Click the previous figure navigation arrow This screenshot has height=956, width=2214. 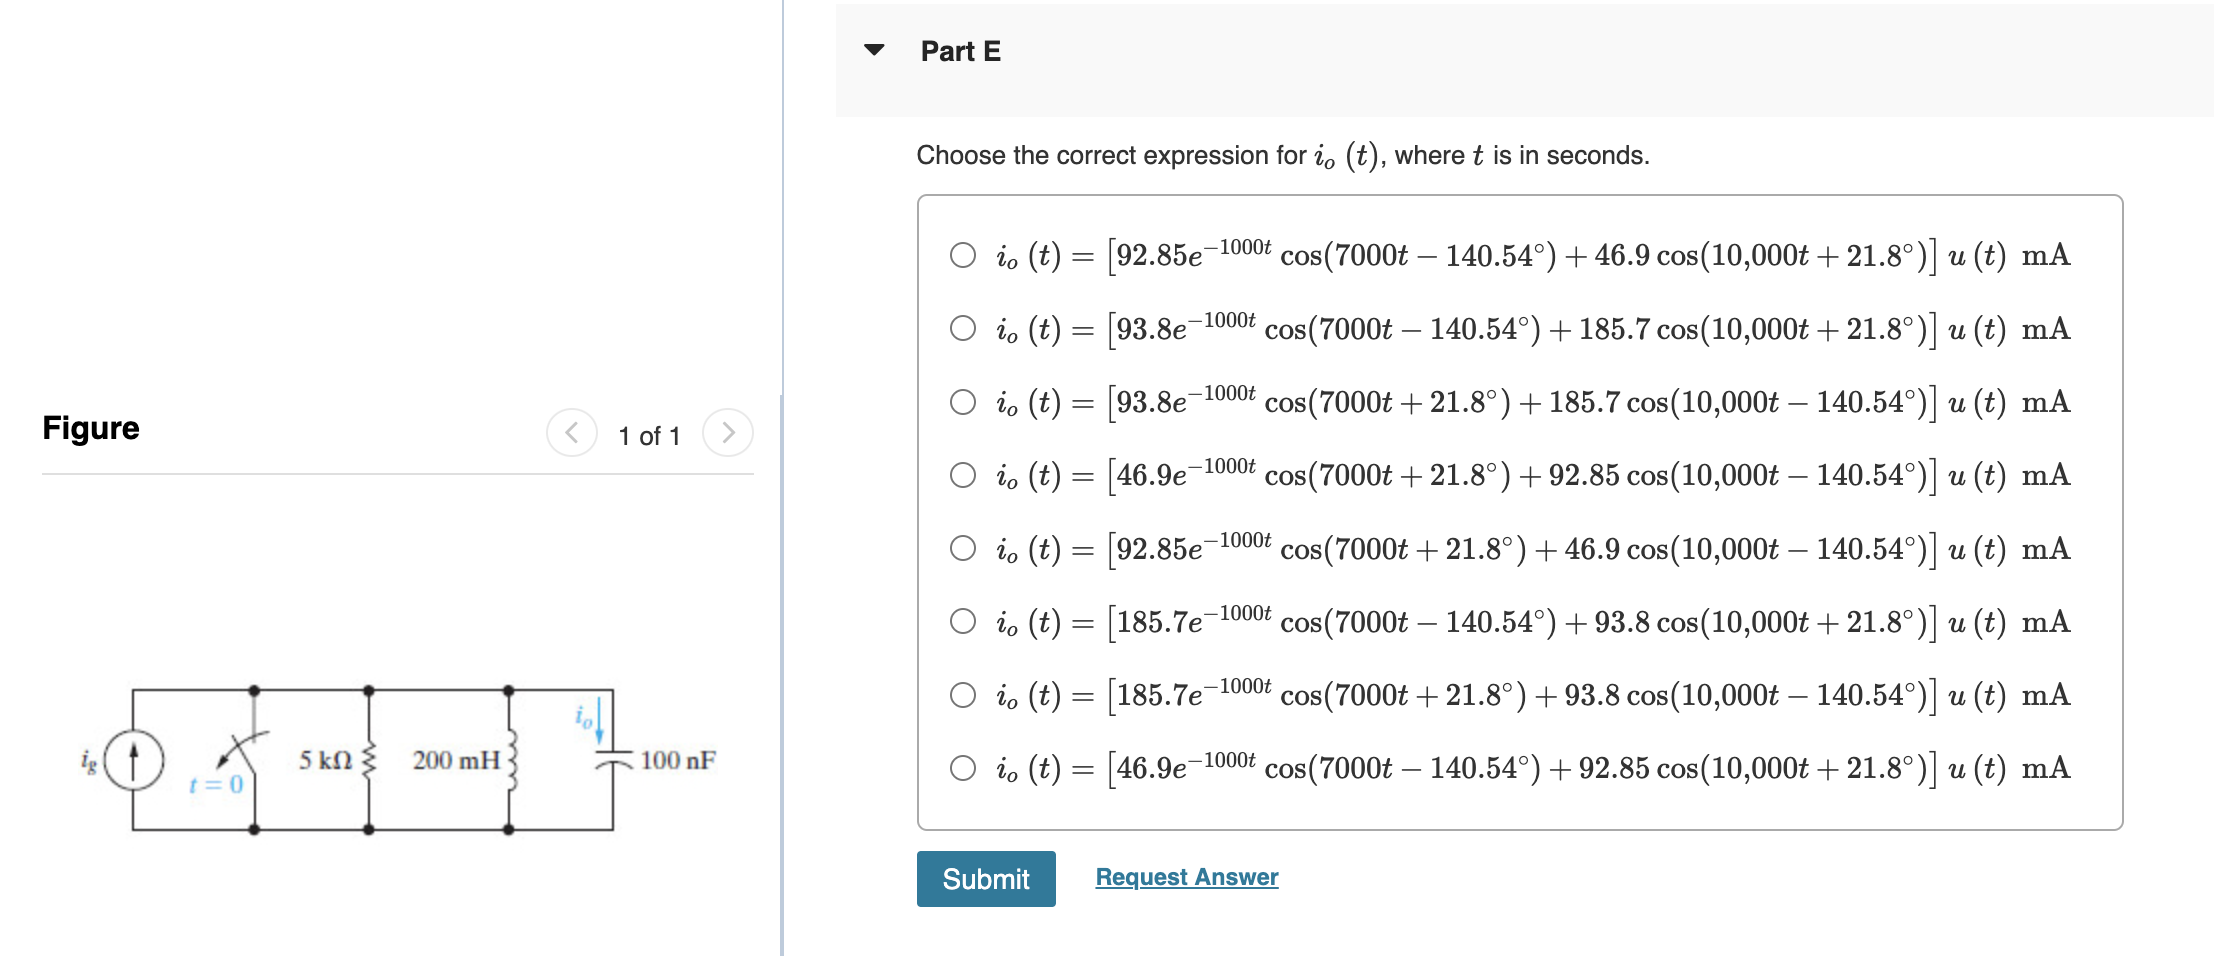coord(571,434)
